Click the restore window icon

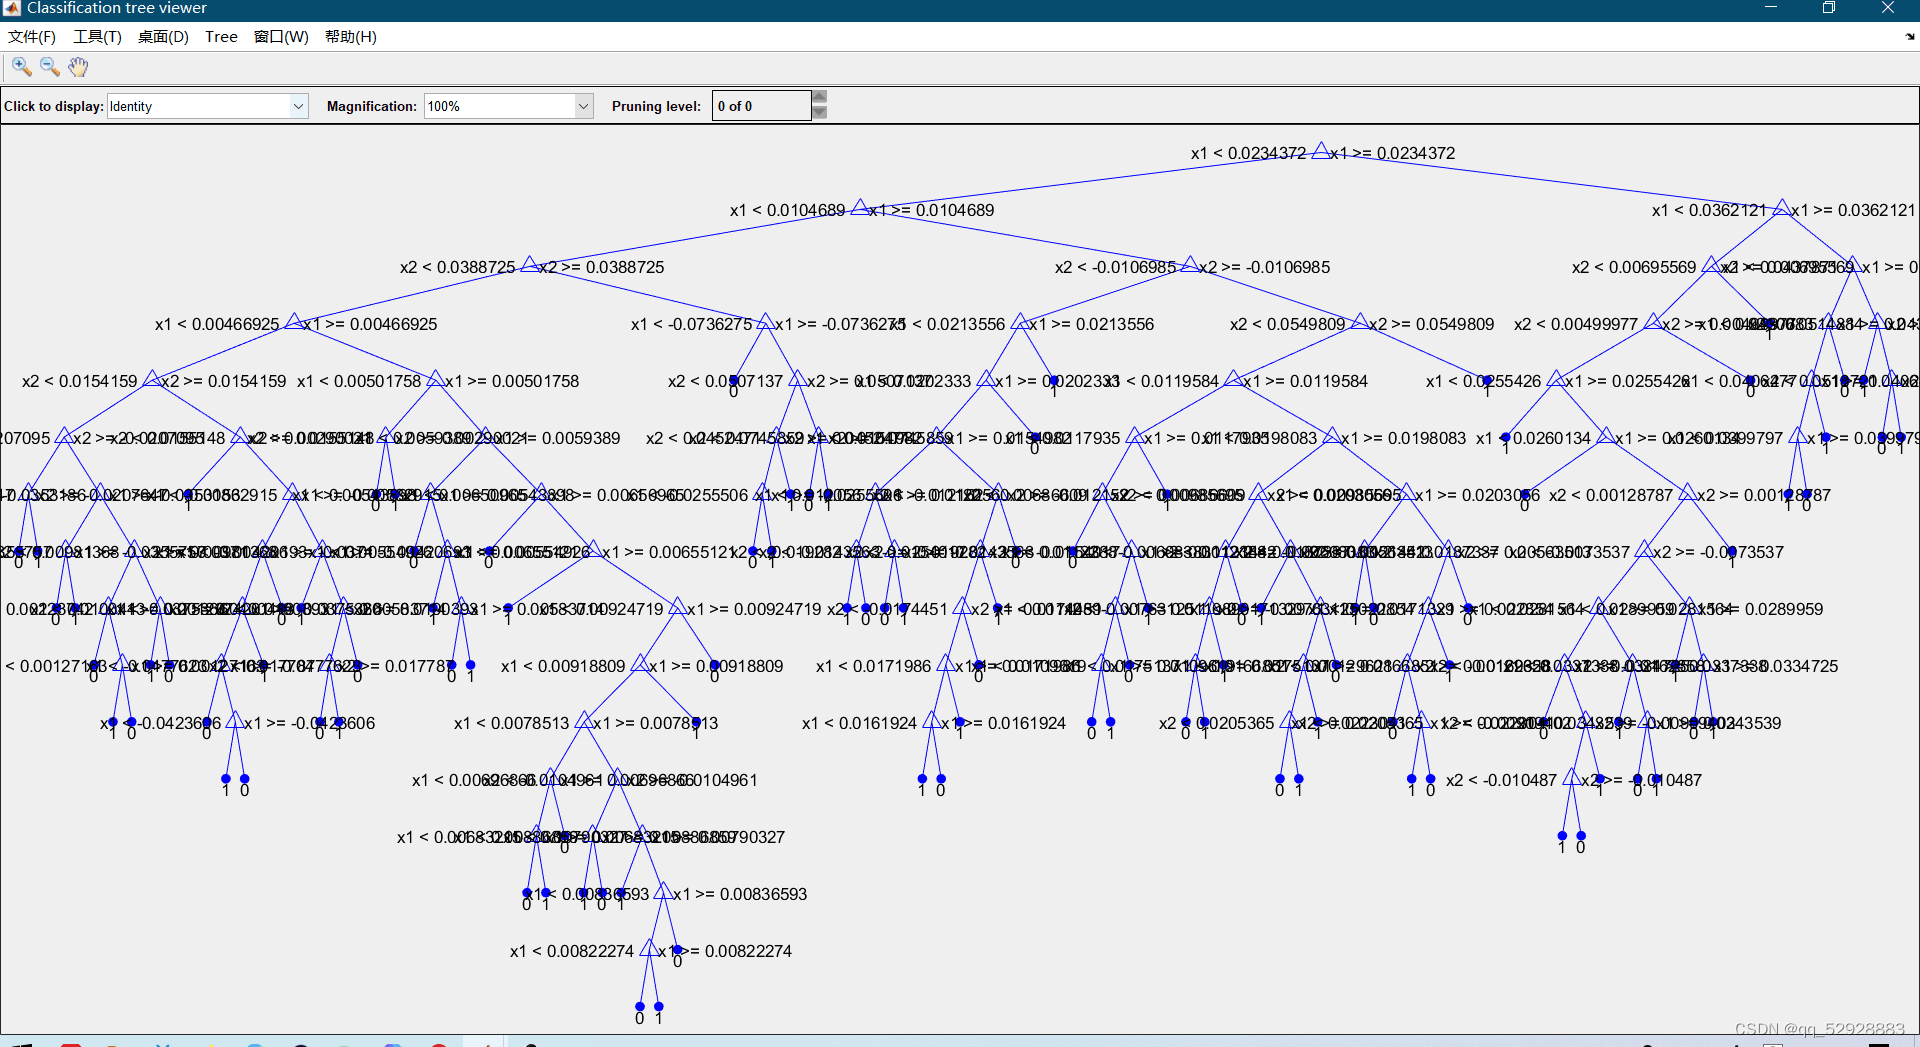[1829, 8]
